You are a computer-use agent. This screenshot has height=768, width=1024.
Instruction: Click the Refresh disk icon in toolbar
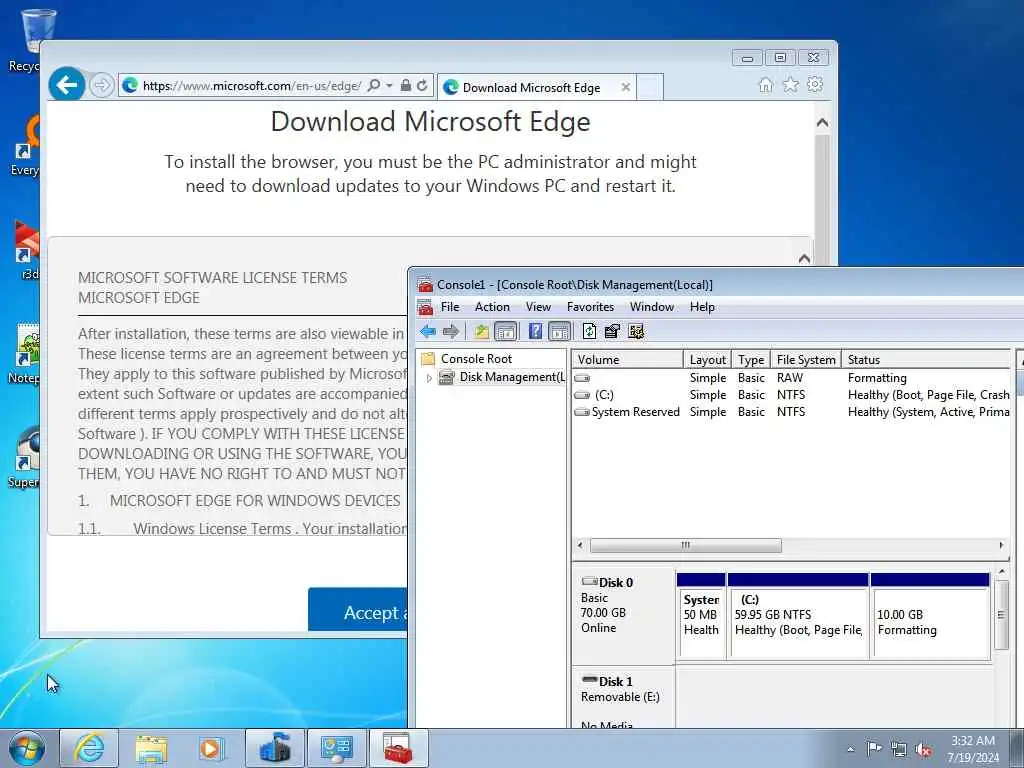point(589,332)
